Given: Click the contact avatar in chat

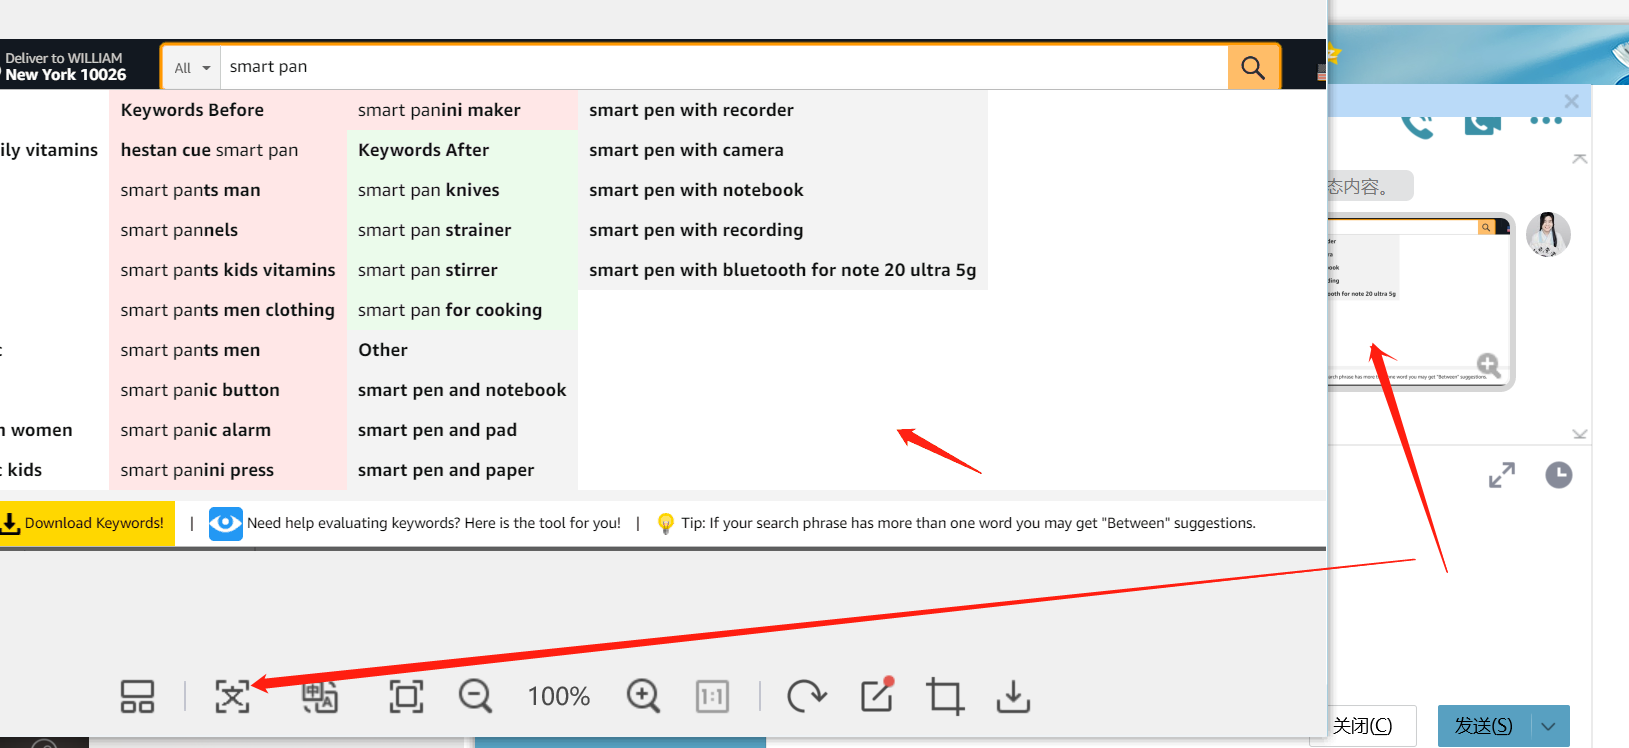Looking at the screenshot, I should click(x=1548, y=235).
